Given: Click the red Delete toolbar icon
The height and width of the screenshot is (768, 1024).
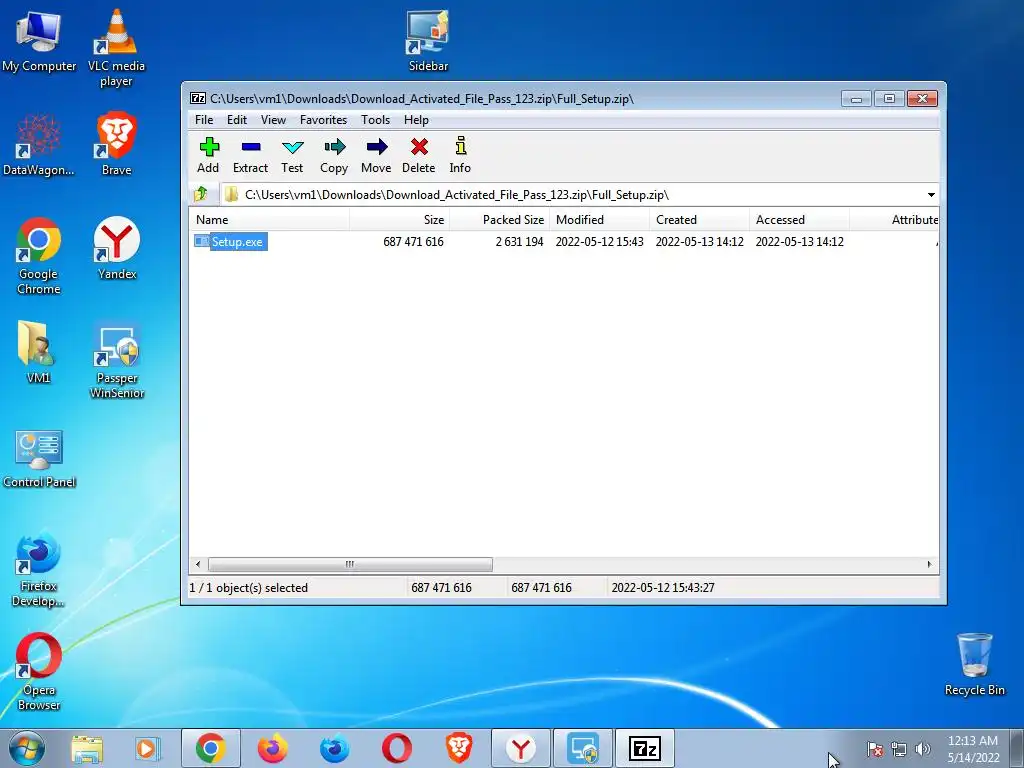Looking at the screenshot, I should 419,155.
